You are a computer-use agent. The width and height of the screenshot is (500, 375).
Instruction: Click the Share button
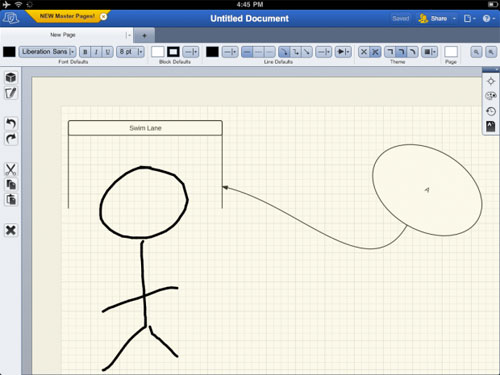coord(433,19)
